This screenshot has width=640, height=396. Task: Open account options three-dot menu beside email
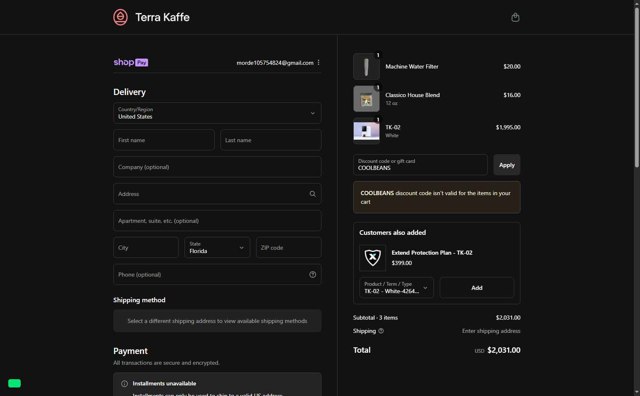point(318,62)
